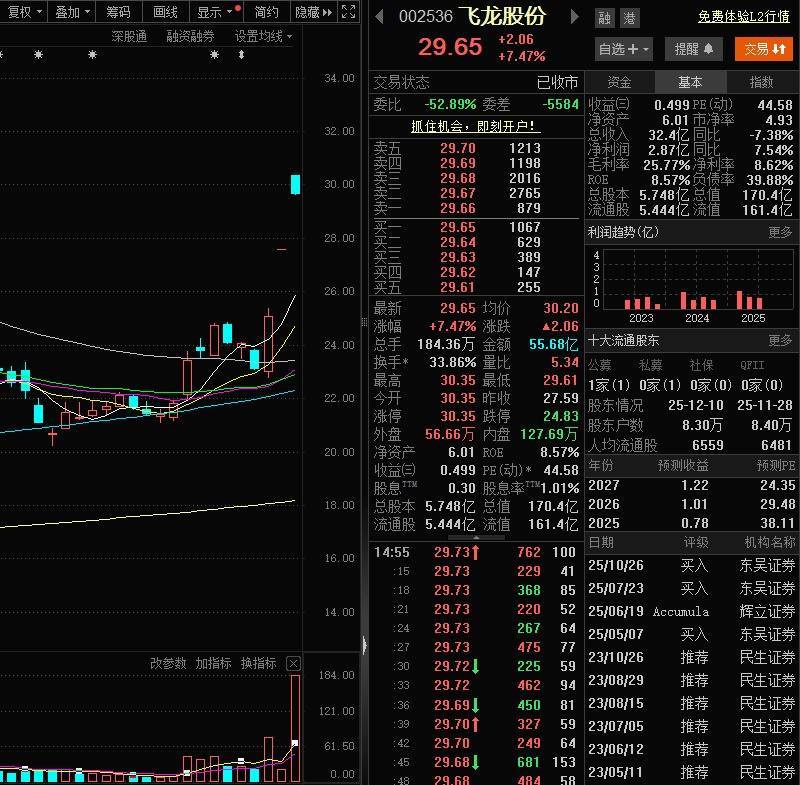The width and height of the screenshot is (800, 785).
Task: Open the 自选 watchlist dropdown
Action: tap(623, 48)
